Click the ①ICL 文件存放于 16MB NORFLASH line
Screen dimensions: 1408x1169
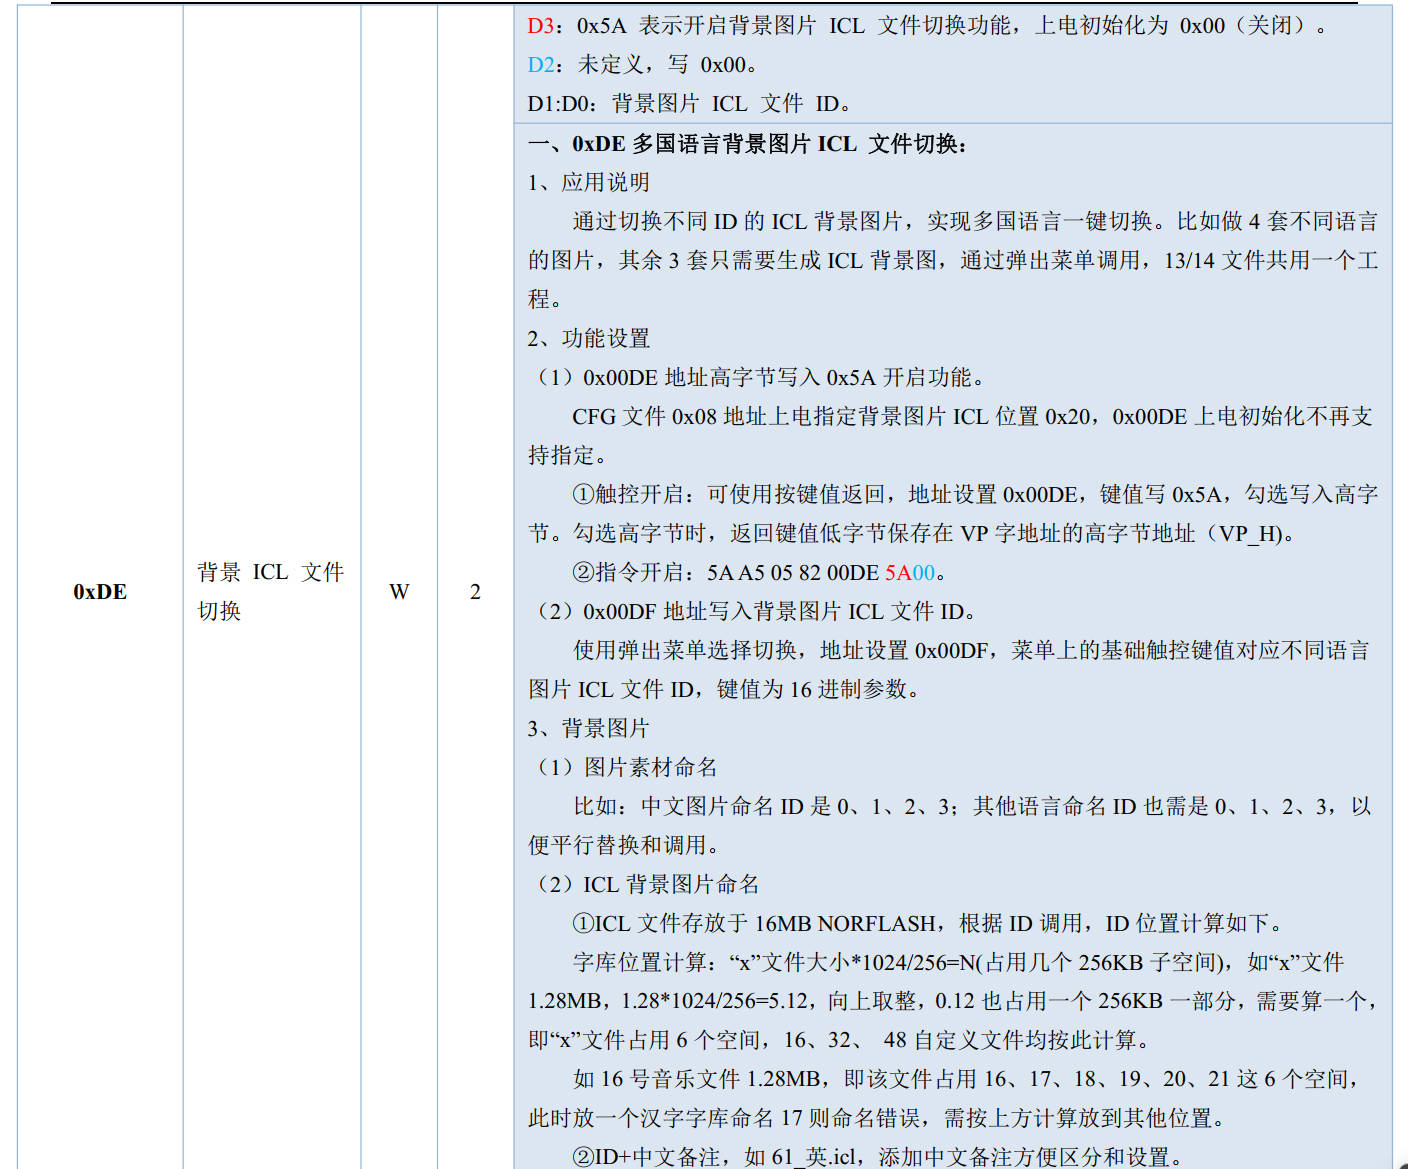click(927, 924)
